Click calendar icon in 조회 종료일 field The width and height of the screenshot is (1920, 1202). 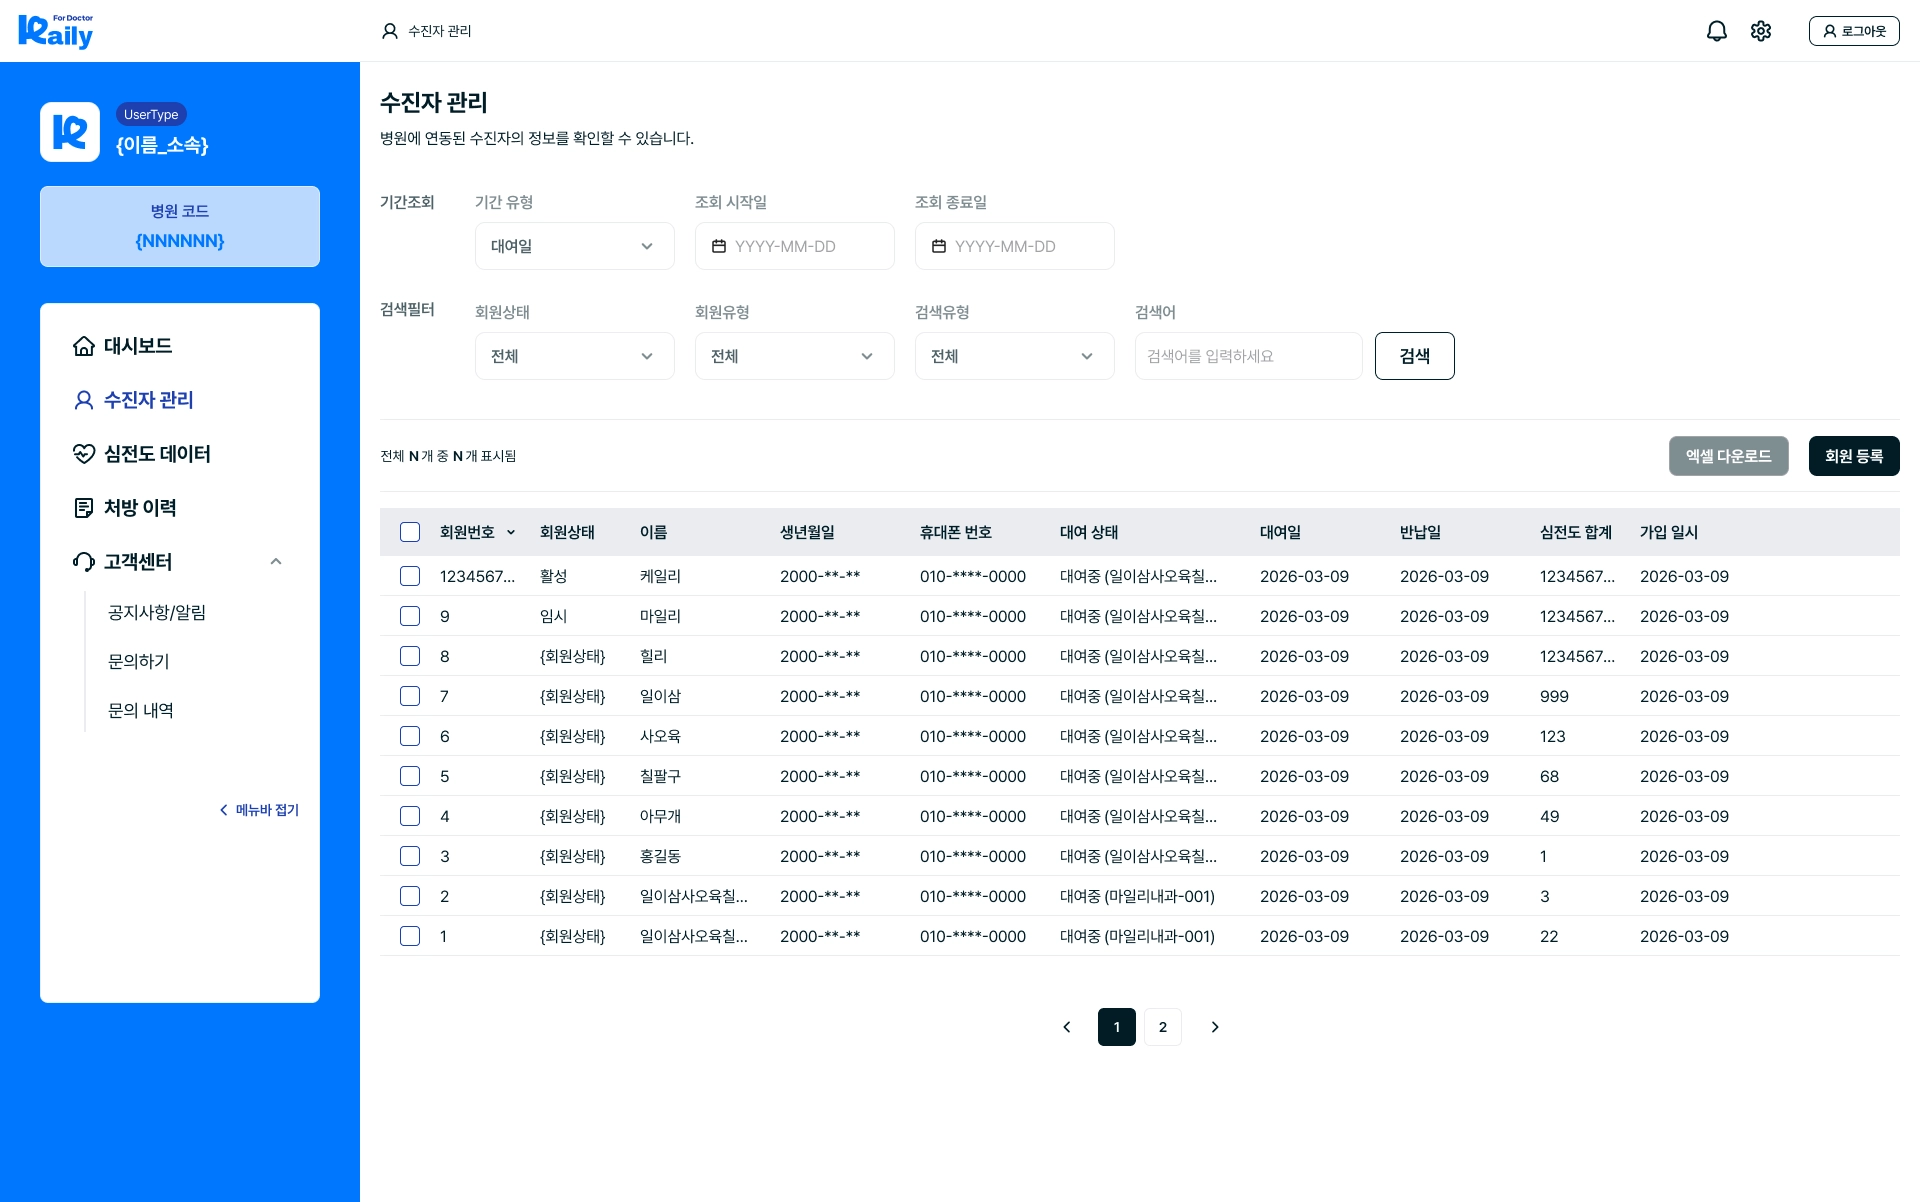(938, 246)
